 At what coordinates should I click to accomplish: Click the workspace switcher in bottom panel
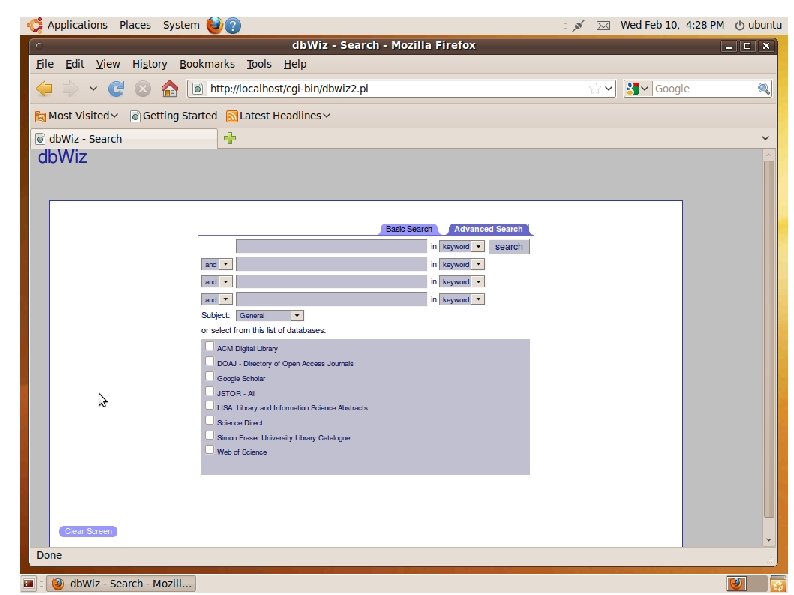tap(746, 584)
